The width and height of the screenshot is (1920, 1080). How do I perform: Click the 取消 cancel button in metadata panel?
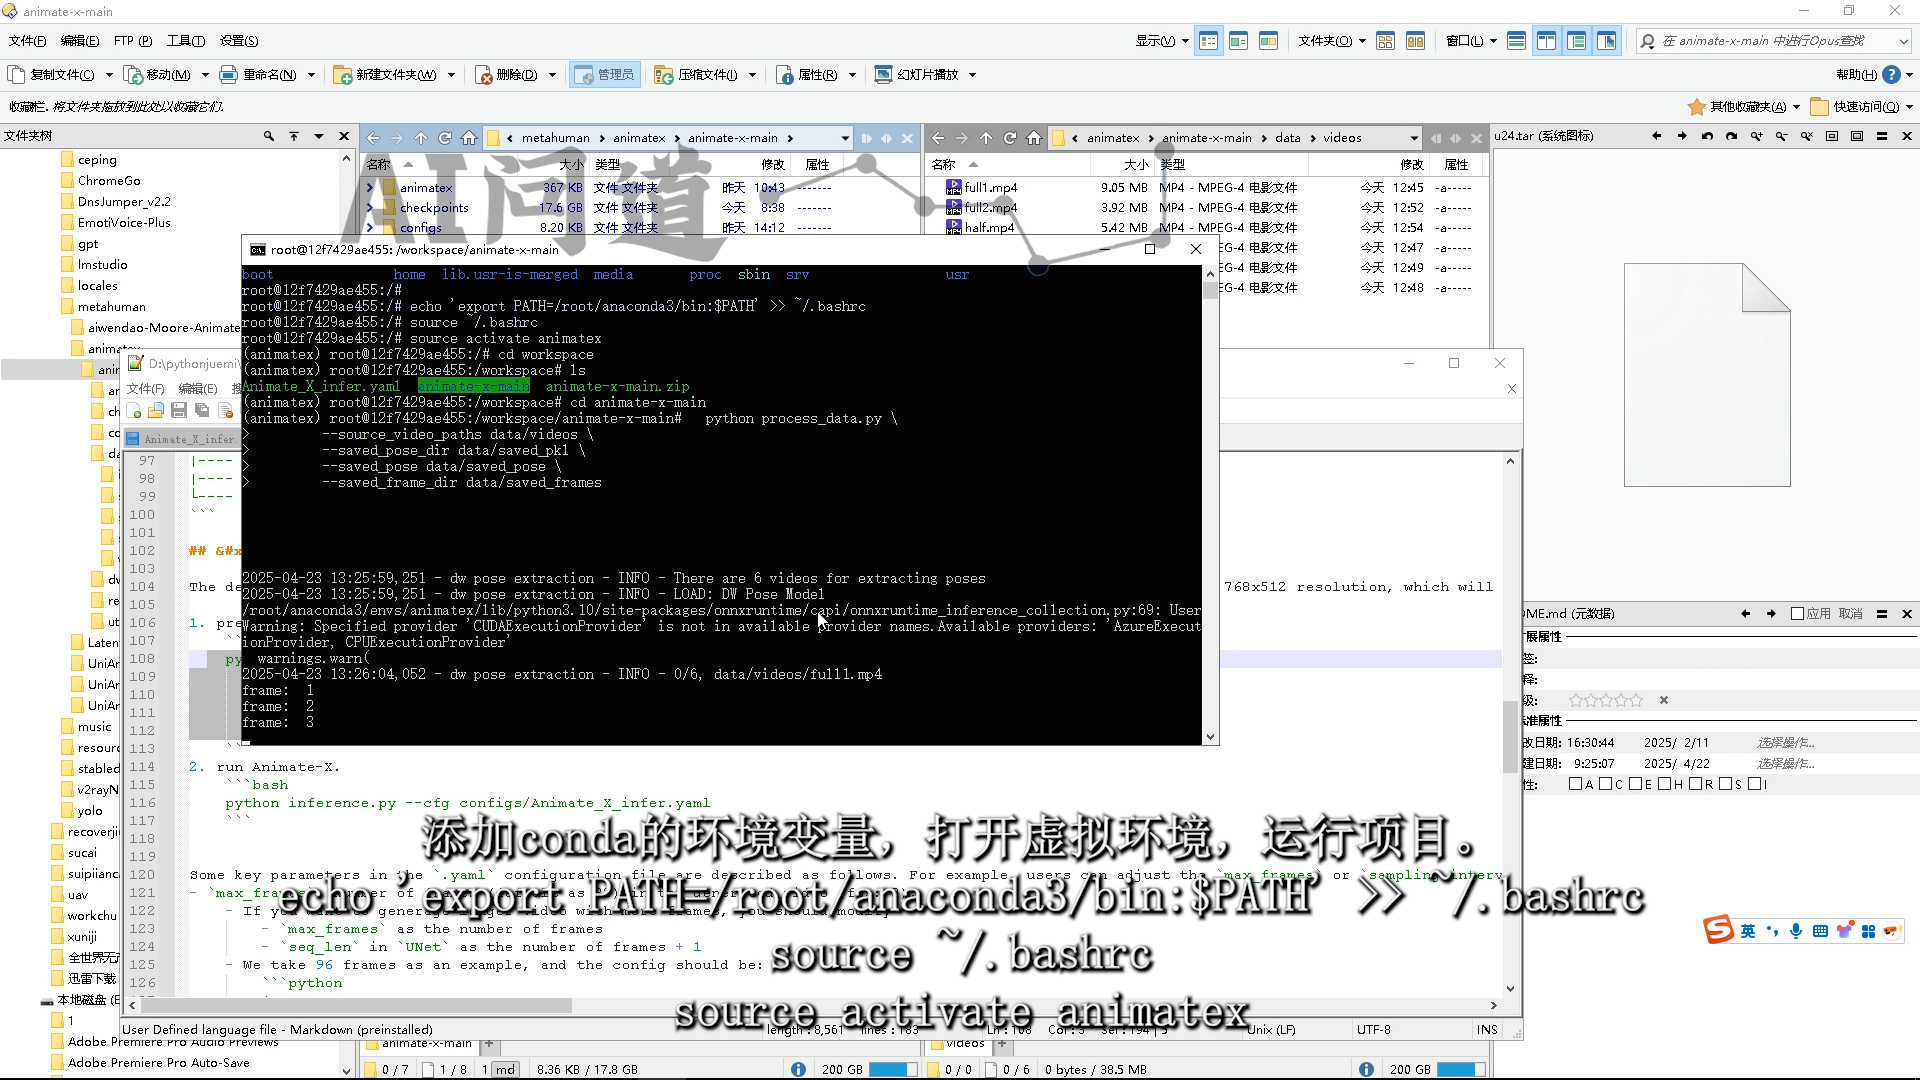click(1850, 614)
